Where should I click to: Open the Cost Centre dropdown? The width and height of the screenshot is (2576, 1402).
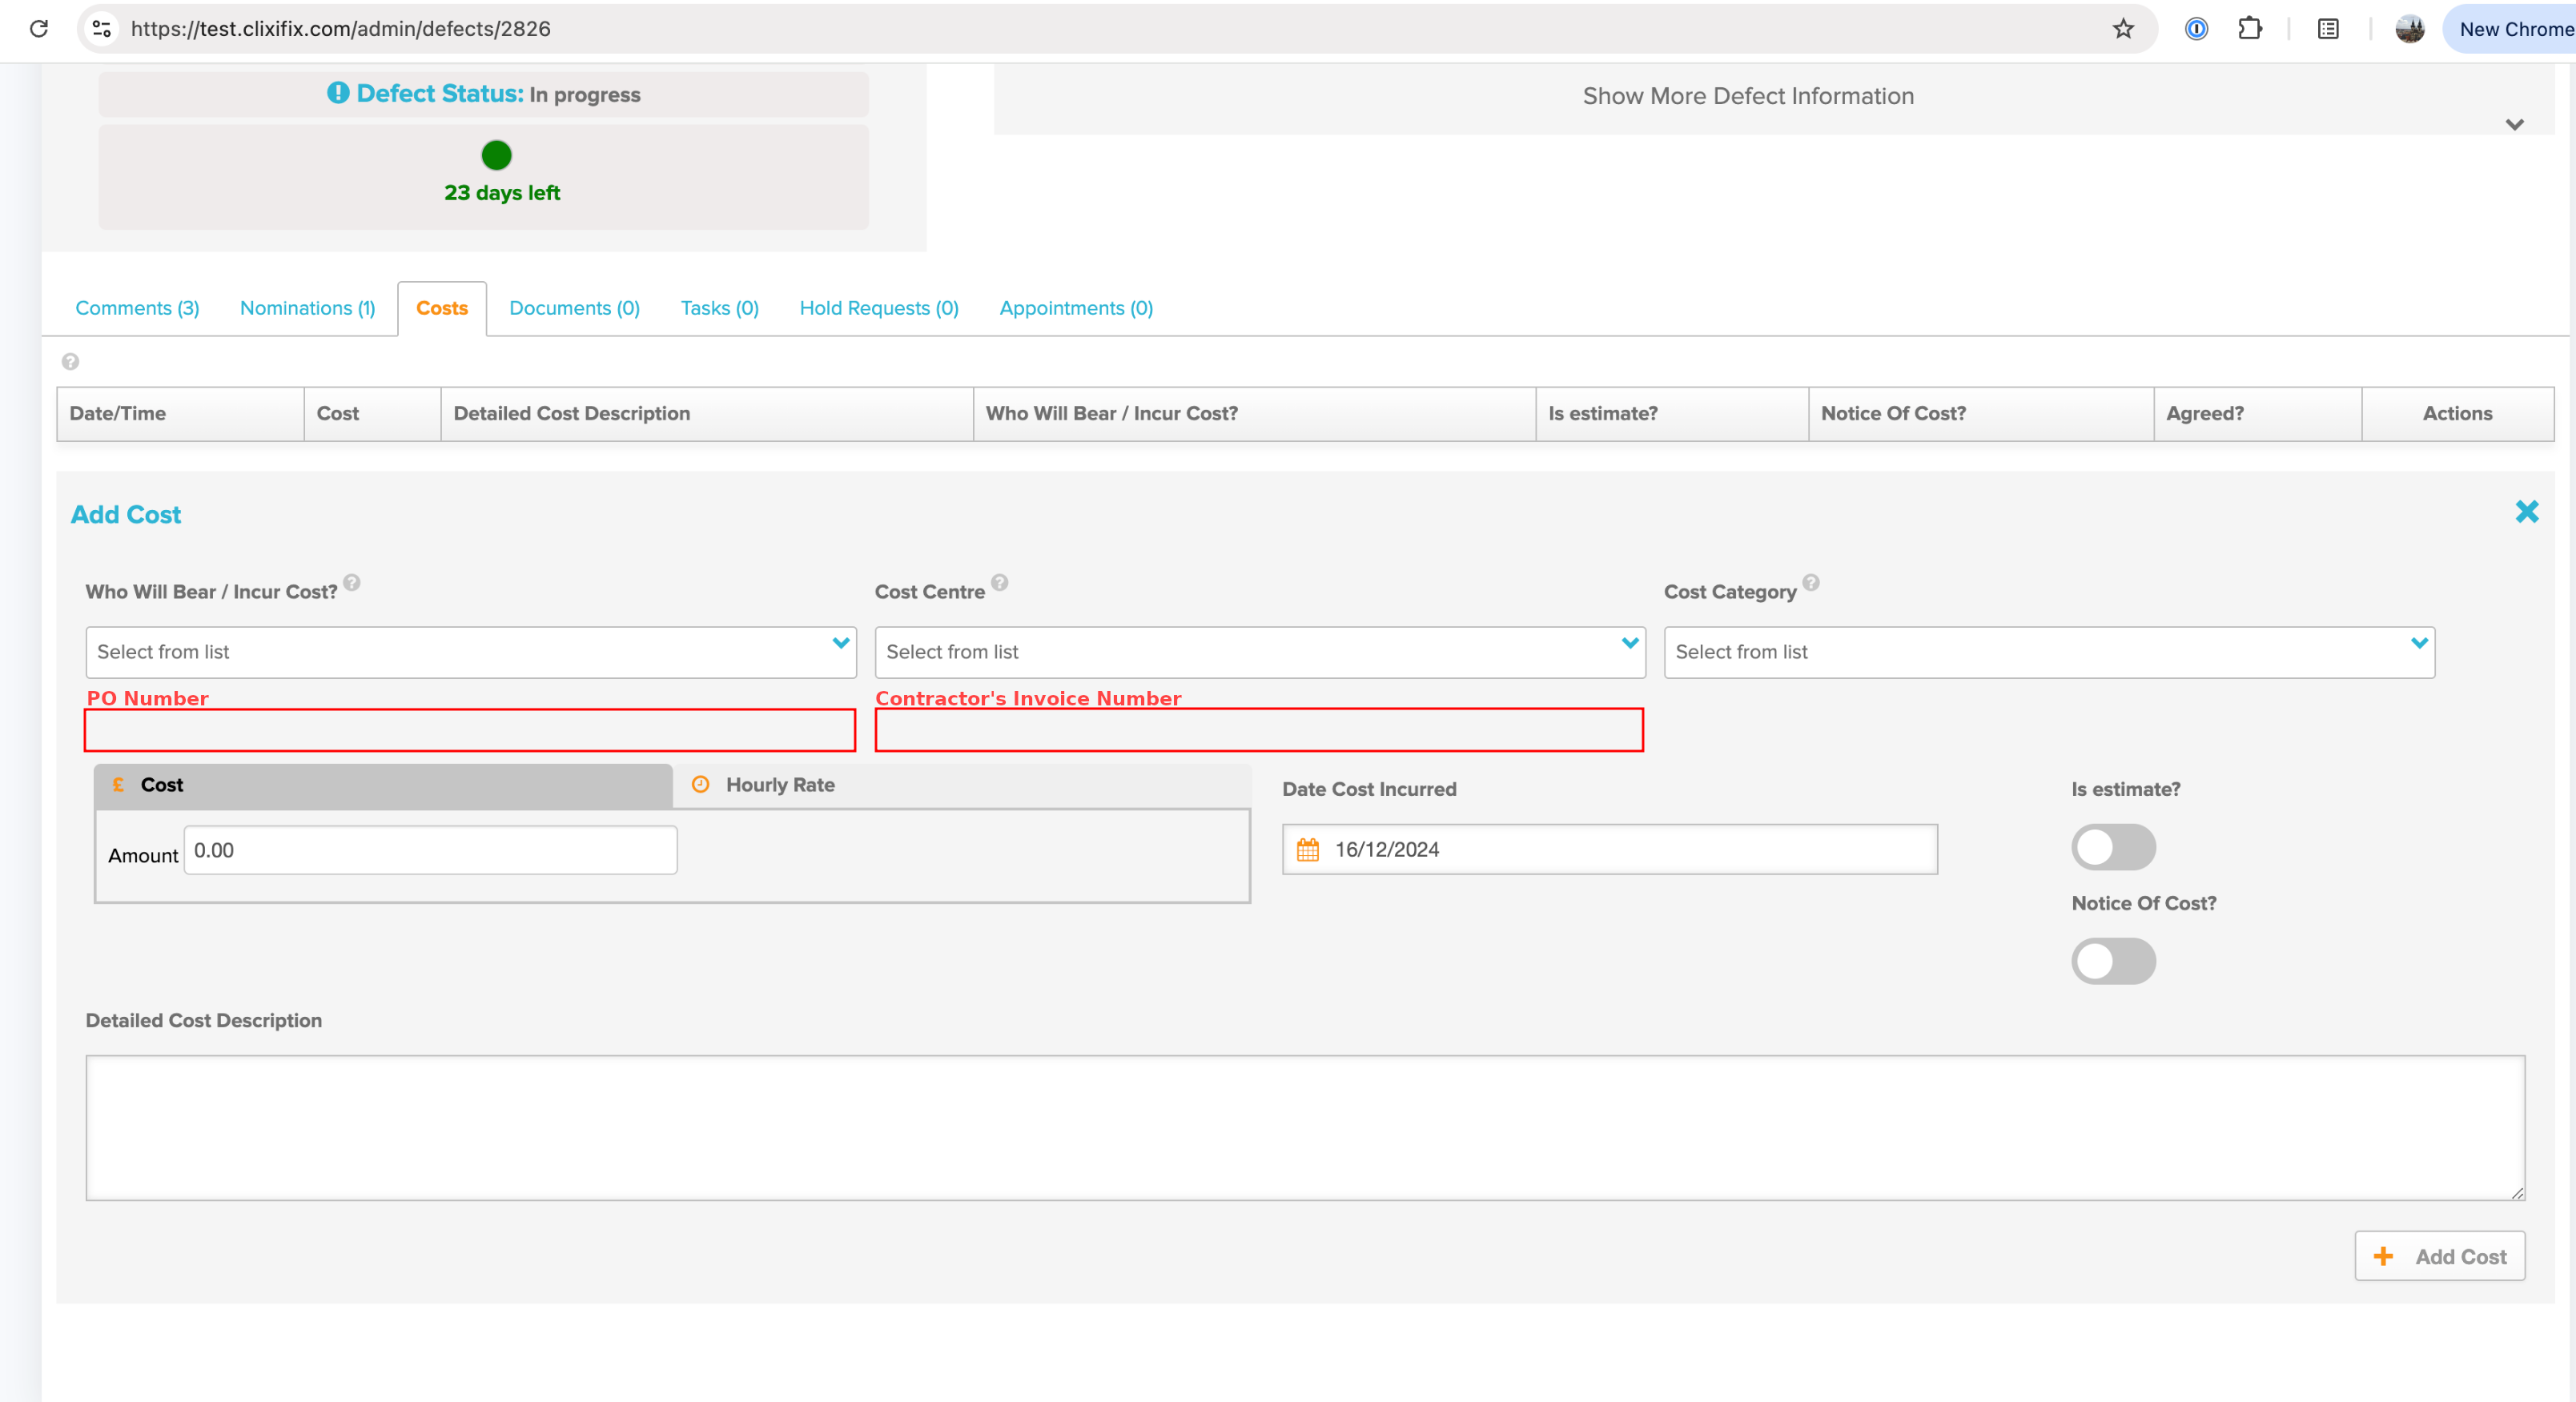click(x=1259, y=652)
